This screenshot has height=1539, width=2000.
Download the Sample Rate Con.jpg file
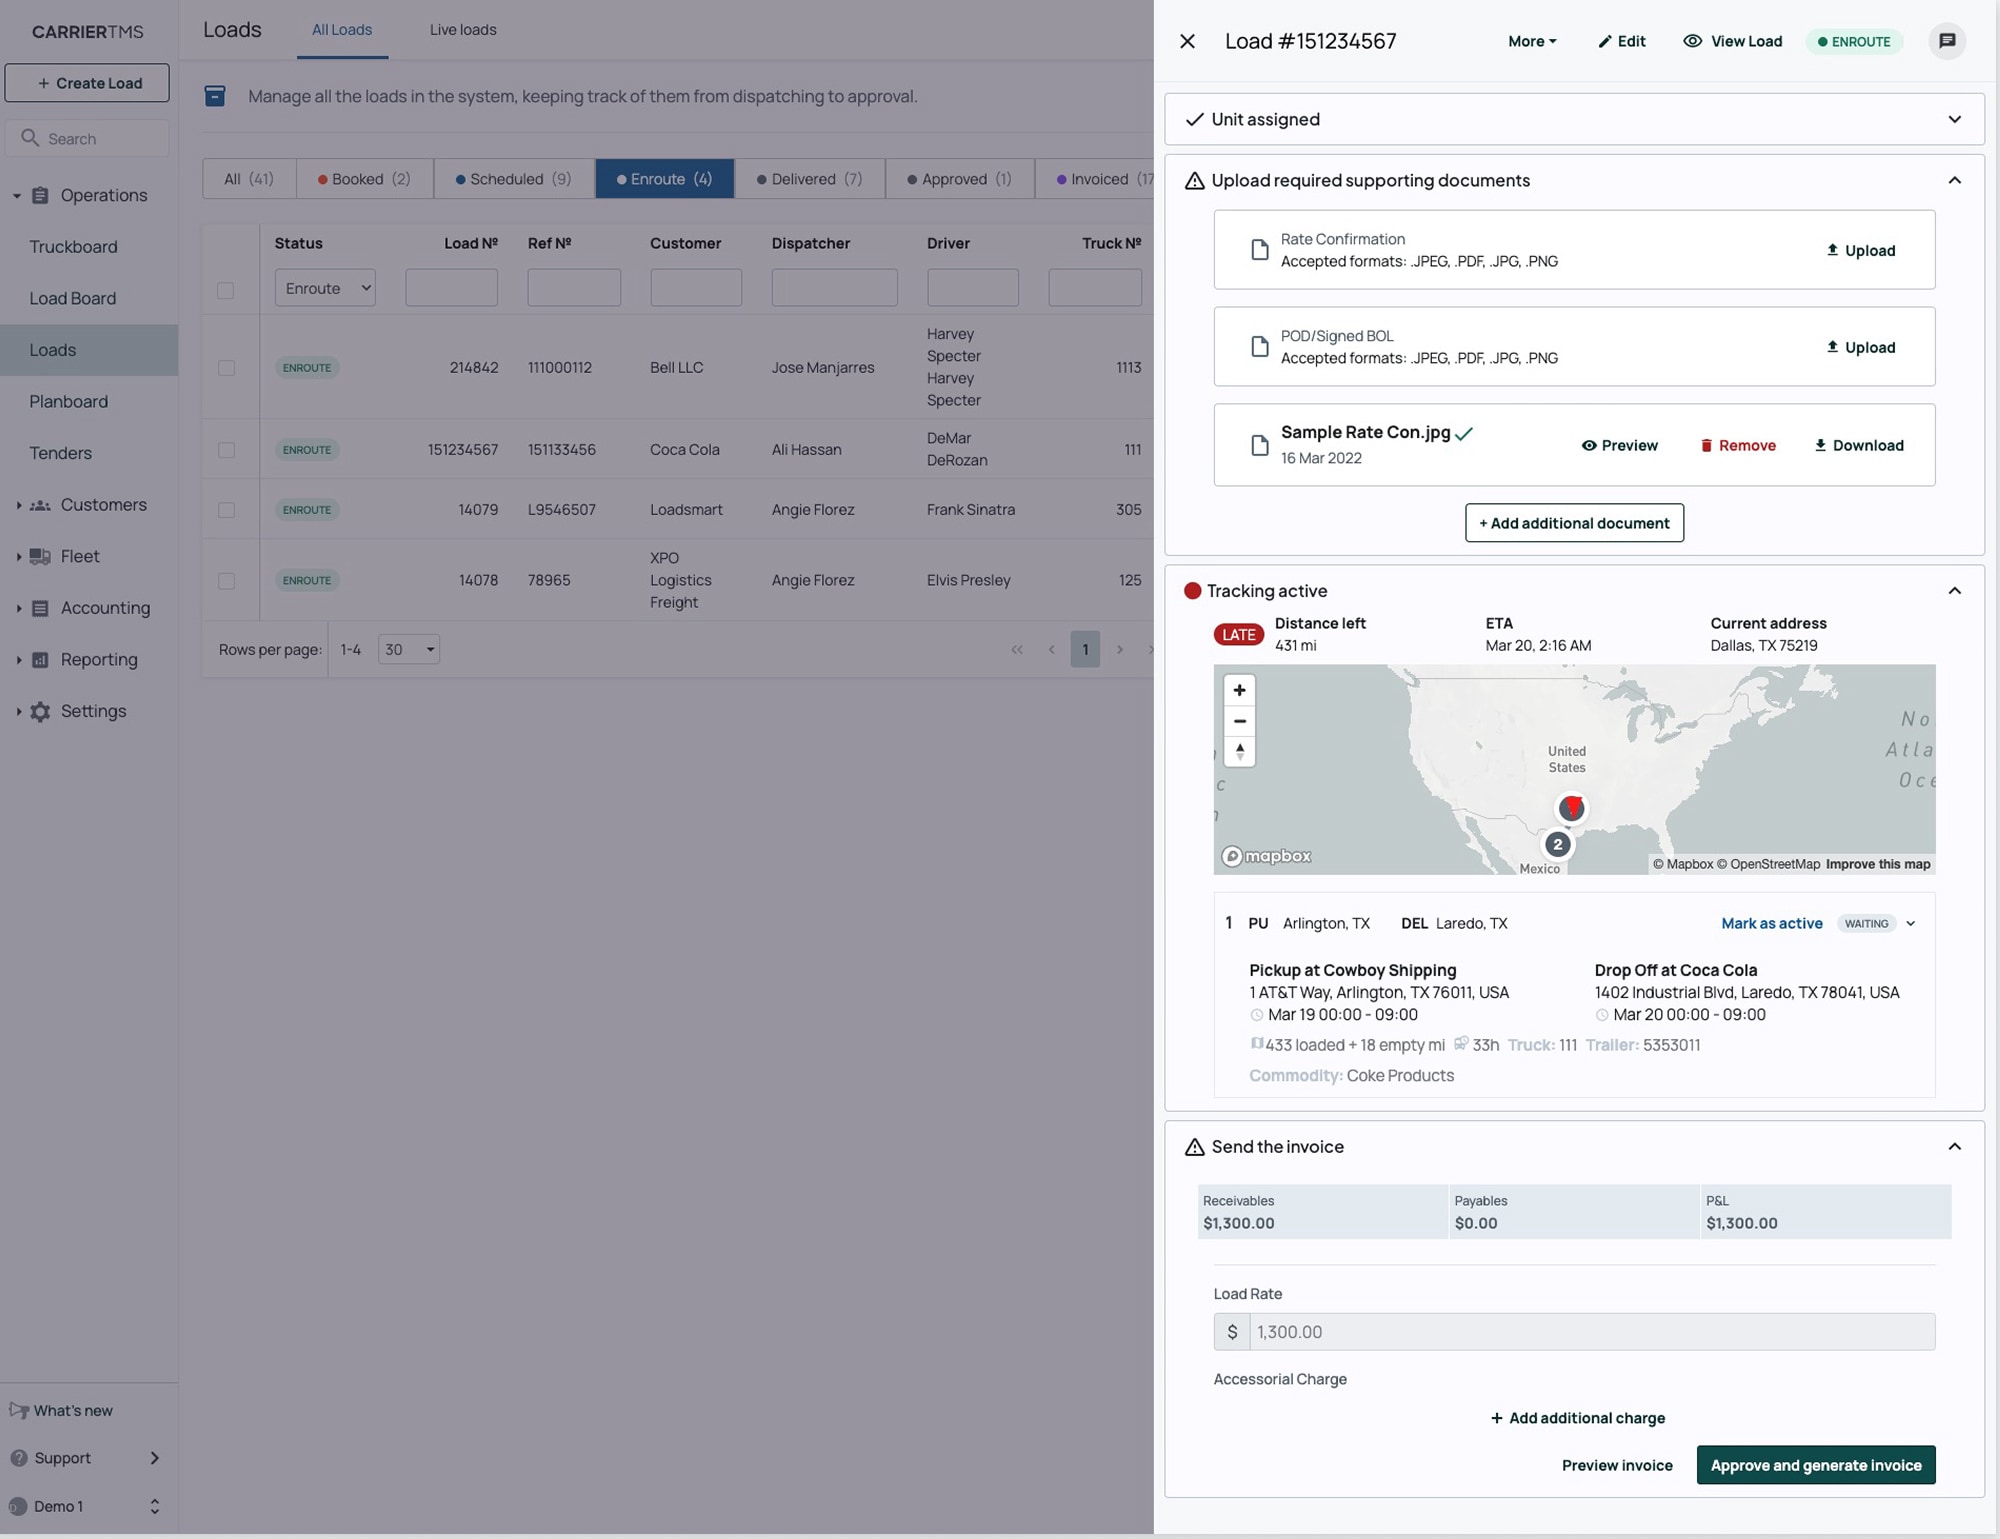[x=1858, y=446]
